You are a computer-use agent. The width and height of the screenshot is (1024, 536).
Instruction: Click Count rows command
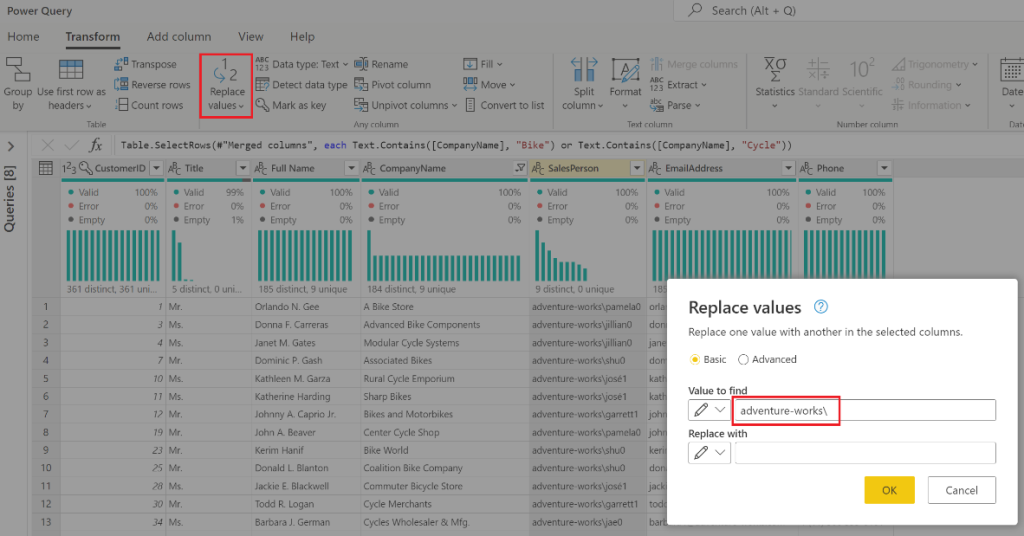click(x=149, y=104)
